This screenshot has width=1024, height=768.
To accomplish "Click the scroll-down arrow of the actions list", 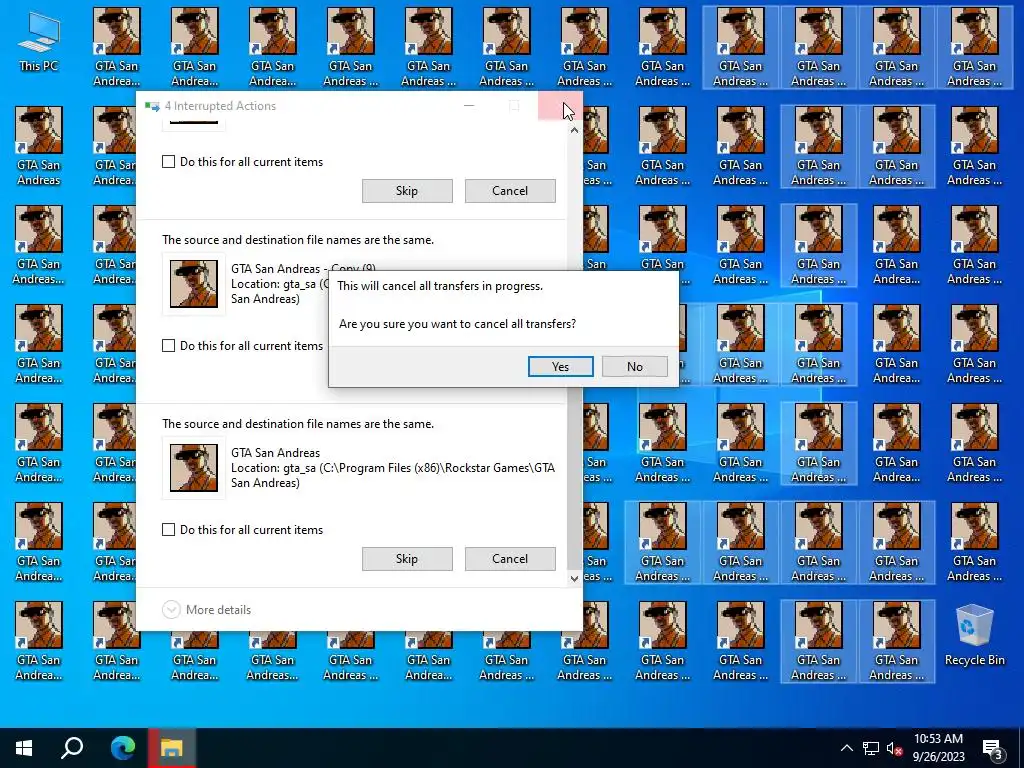I will (x=574, y=578).
